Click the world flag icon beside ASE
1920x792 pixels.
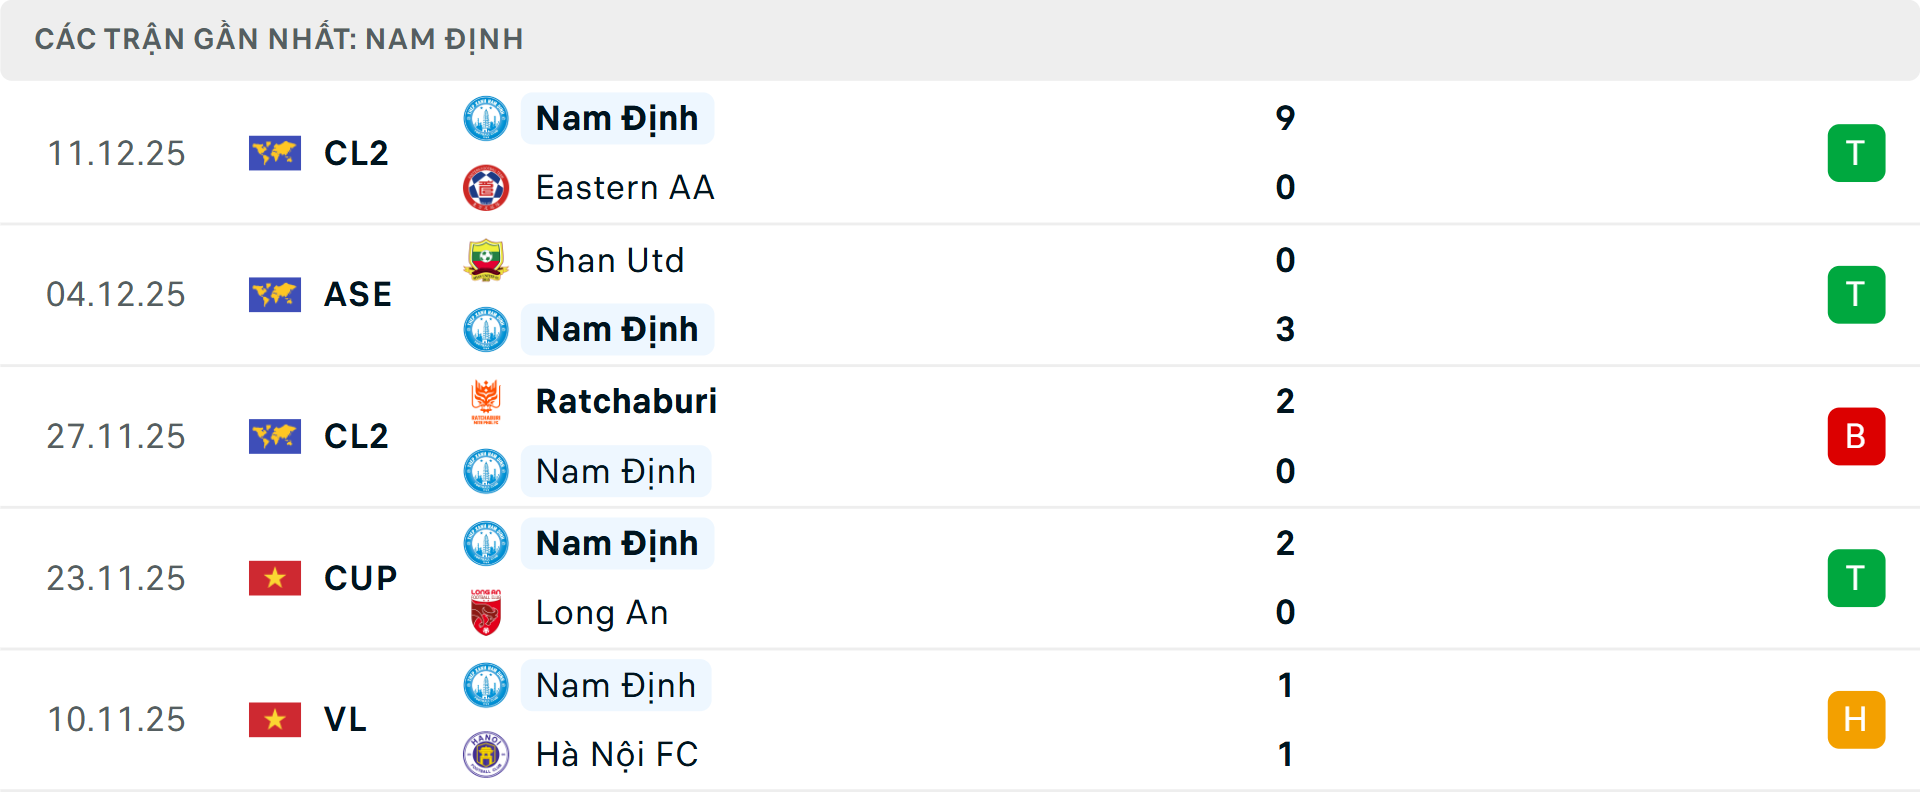point(275,294)
